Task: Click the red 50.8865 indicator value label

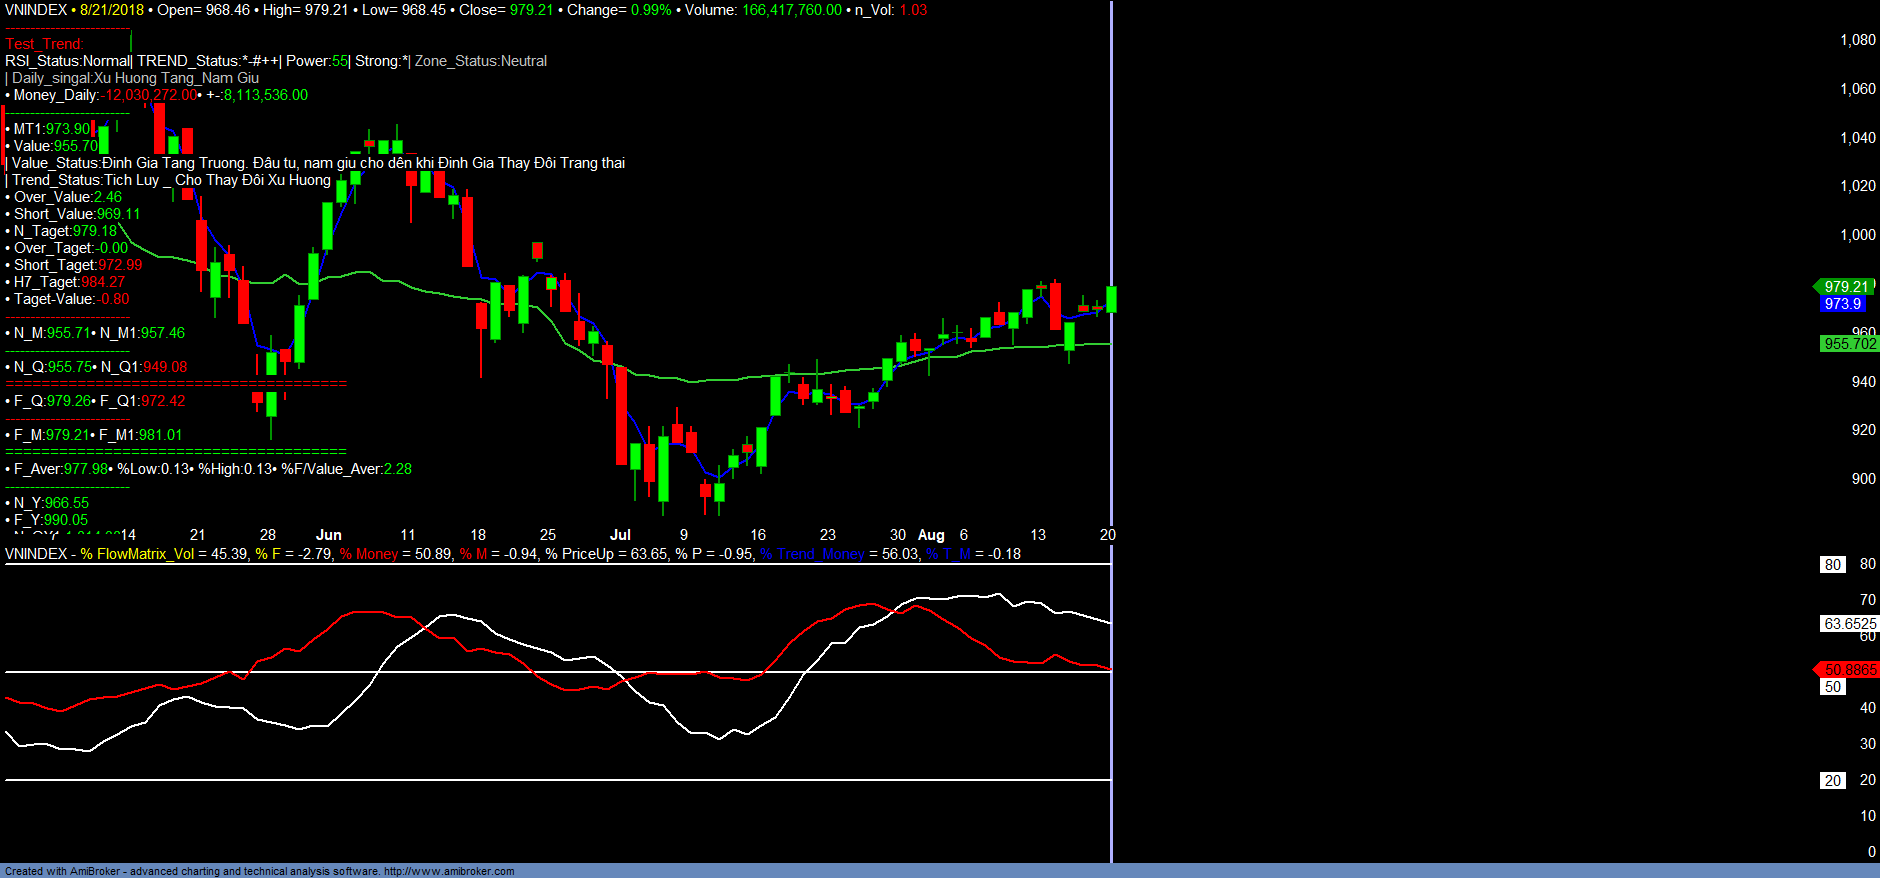Action: (x=1849, y=670)
